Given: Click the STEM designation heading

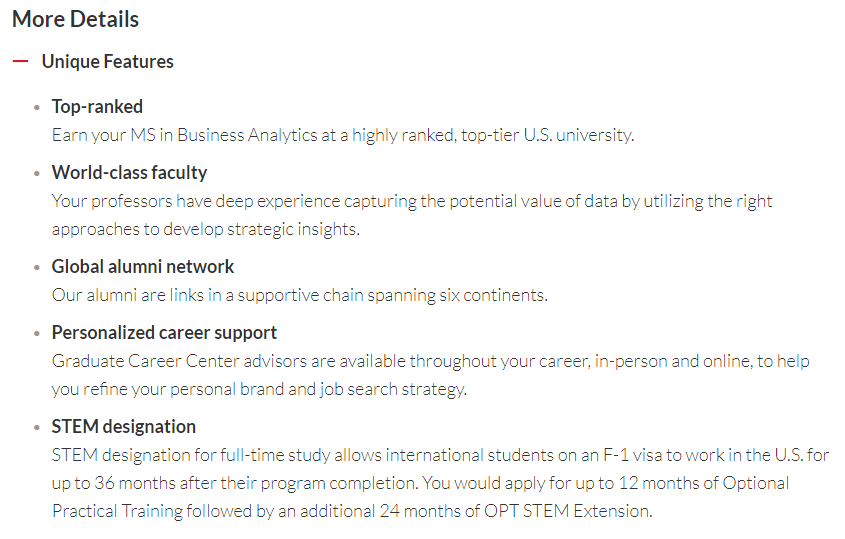Looking at the screenshot, I should (123, 427).
